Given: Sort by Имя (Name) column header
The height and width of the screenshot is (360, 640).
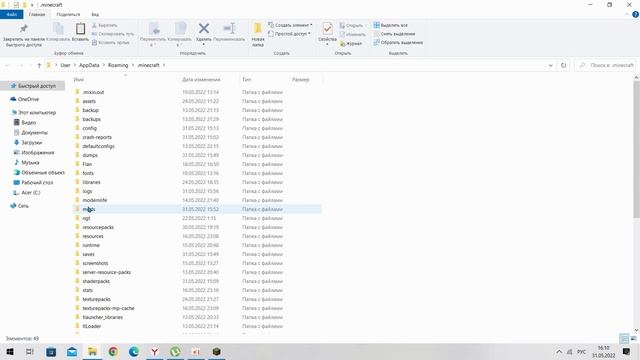Looking at the screenshot, I should [79, 80].
